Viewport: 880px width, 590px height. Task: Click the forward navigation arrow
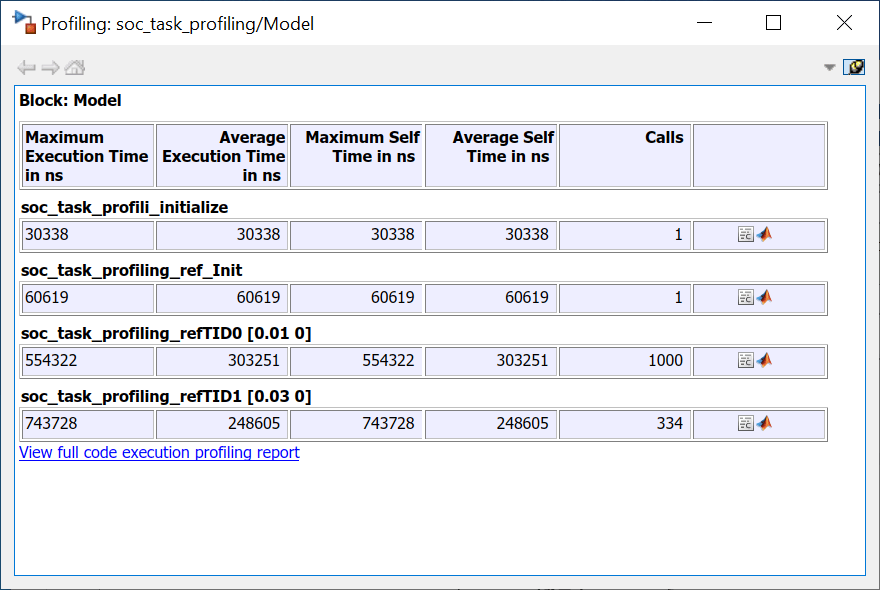(x=50, y=68)
